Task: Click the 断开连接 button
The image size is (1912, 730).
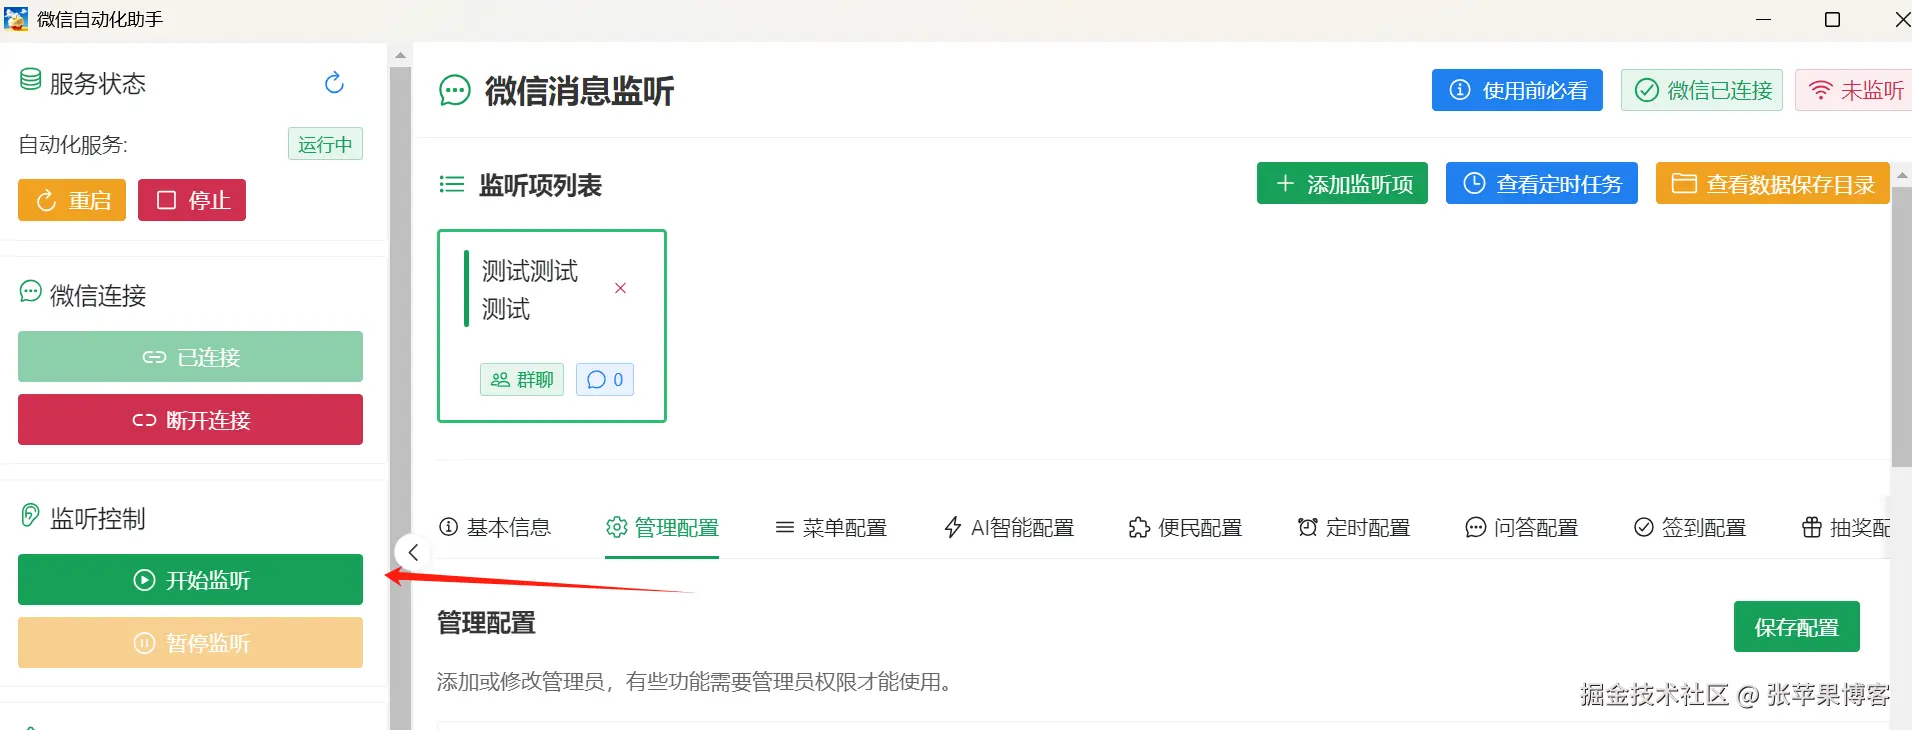Action: tap(190, 420)
